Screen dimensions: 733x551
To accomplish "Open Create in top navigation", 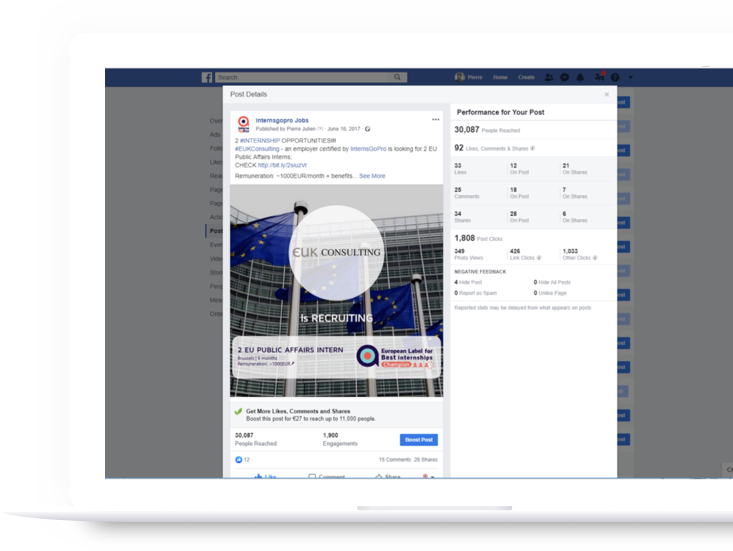I will pos(526,77).
